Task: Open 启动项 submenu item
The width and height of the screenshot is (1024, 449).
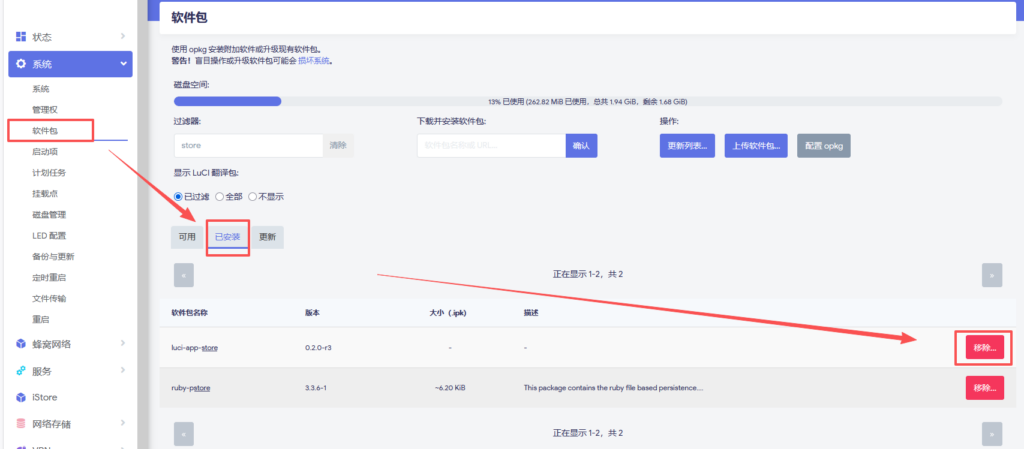Action: [x=45, y=151]
